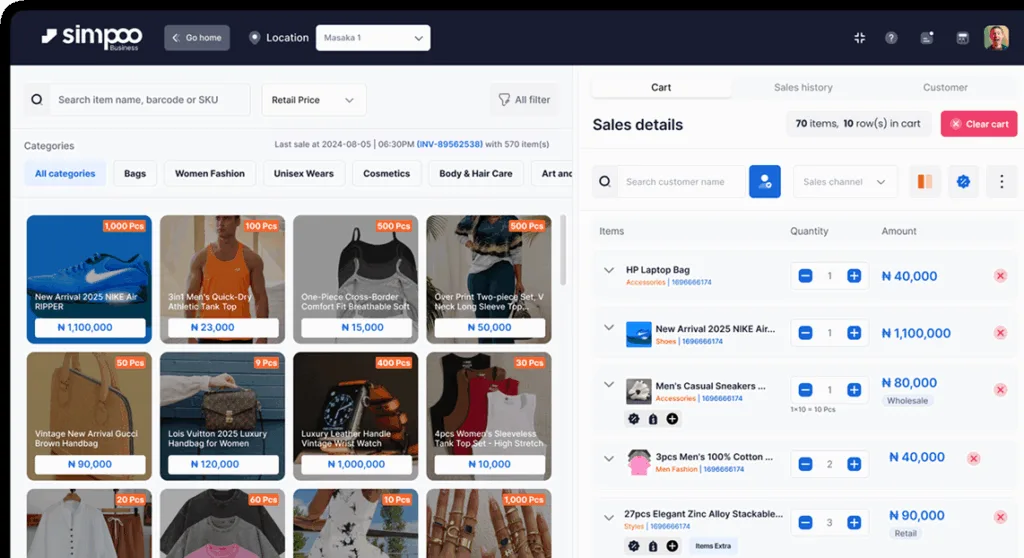Increase HP Laptop Bag quantity
The height and width of the screenshot is (558, 1024).
tap(854, 276)
